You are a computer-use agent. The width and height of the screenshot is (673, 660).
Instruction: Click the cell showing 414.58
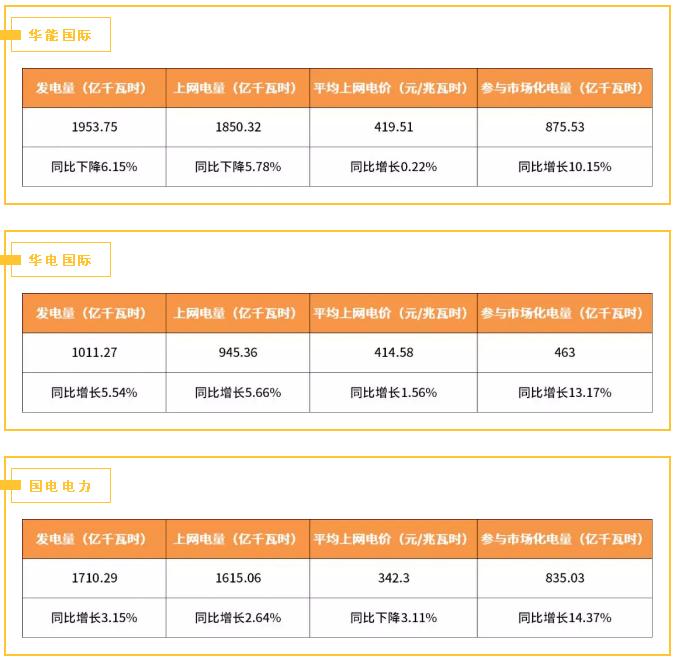coord(393,353)
